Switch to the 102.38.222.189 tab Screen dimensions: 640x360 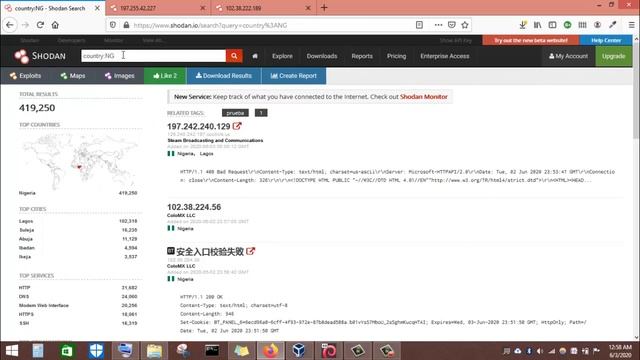tap(264, 8)
